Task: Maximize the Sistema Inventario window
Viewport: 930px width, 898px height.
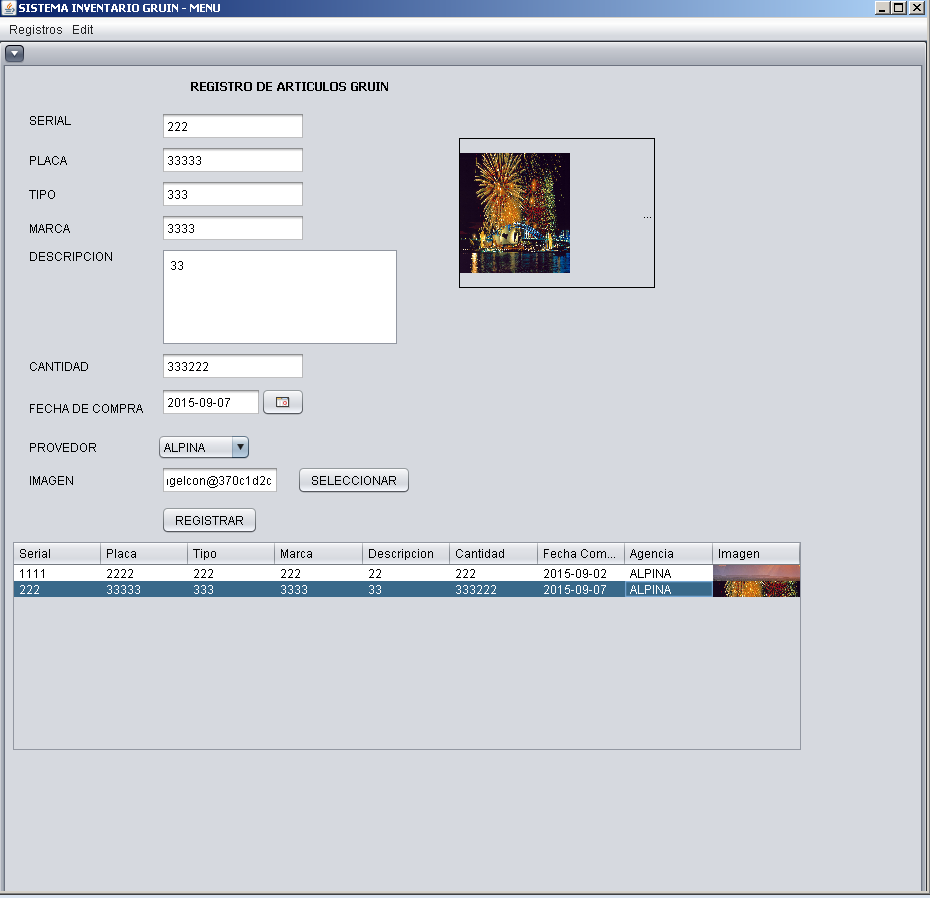Action: pos(899,8)
